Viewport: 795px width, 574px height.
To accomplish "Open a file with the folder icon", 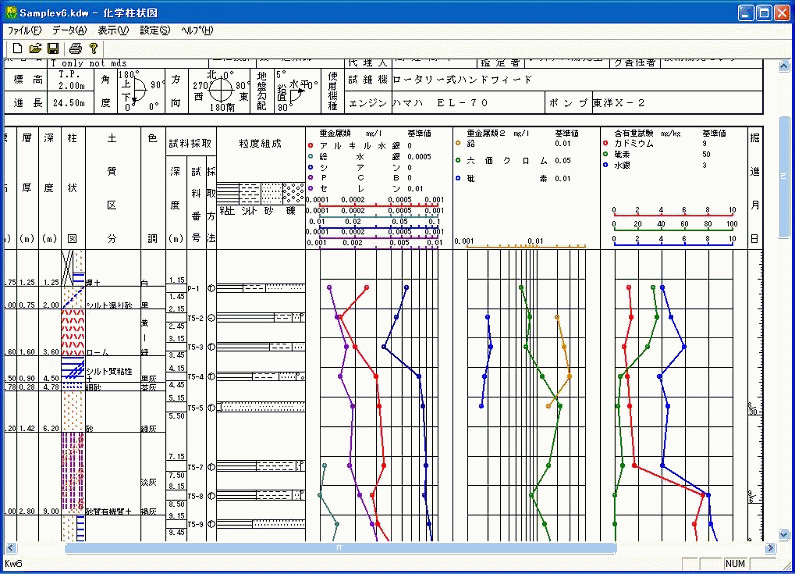I will [x=35, y=48].
